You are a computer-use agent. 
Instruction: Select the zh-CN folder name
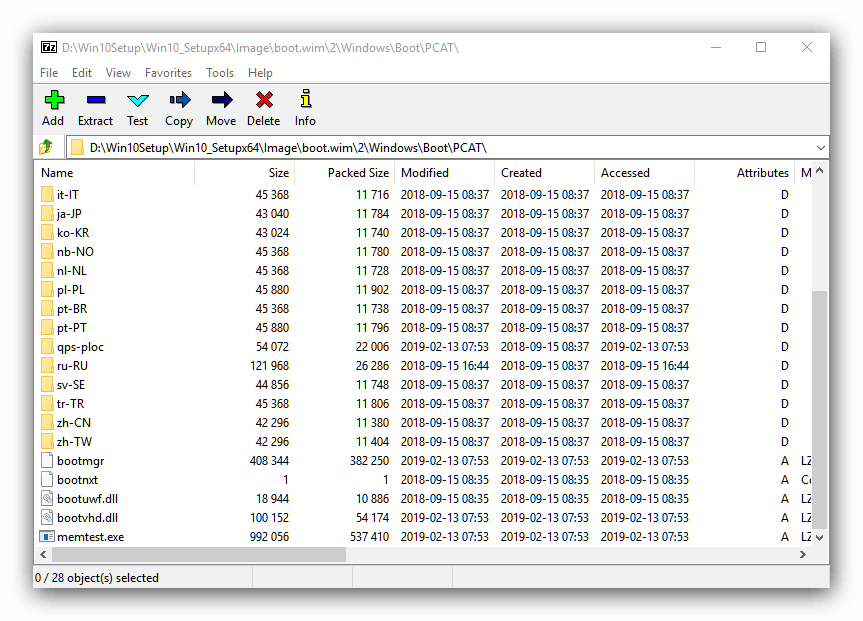pos(74,423)
